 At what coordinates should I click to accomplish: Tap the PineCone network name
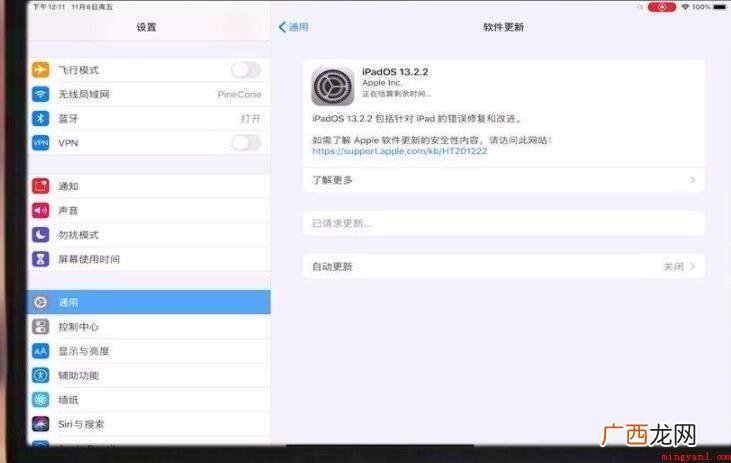point(239,94)
